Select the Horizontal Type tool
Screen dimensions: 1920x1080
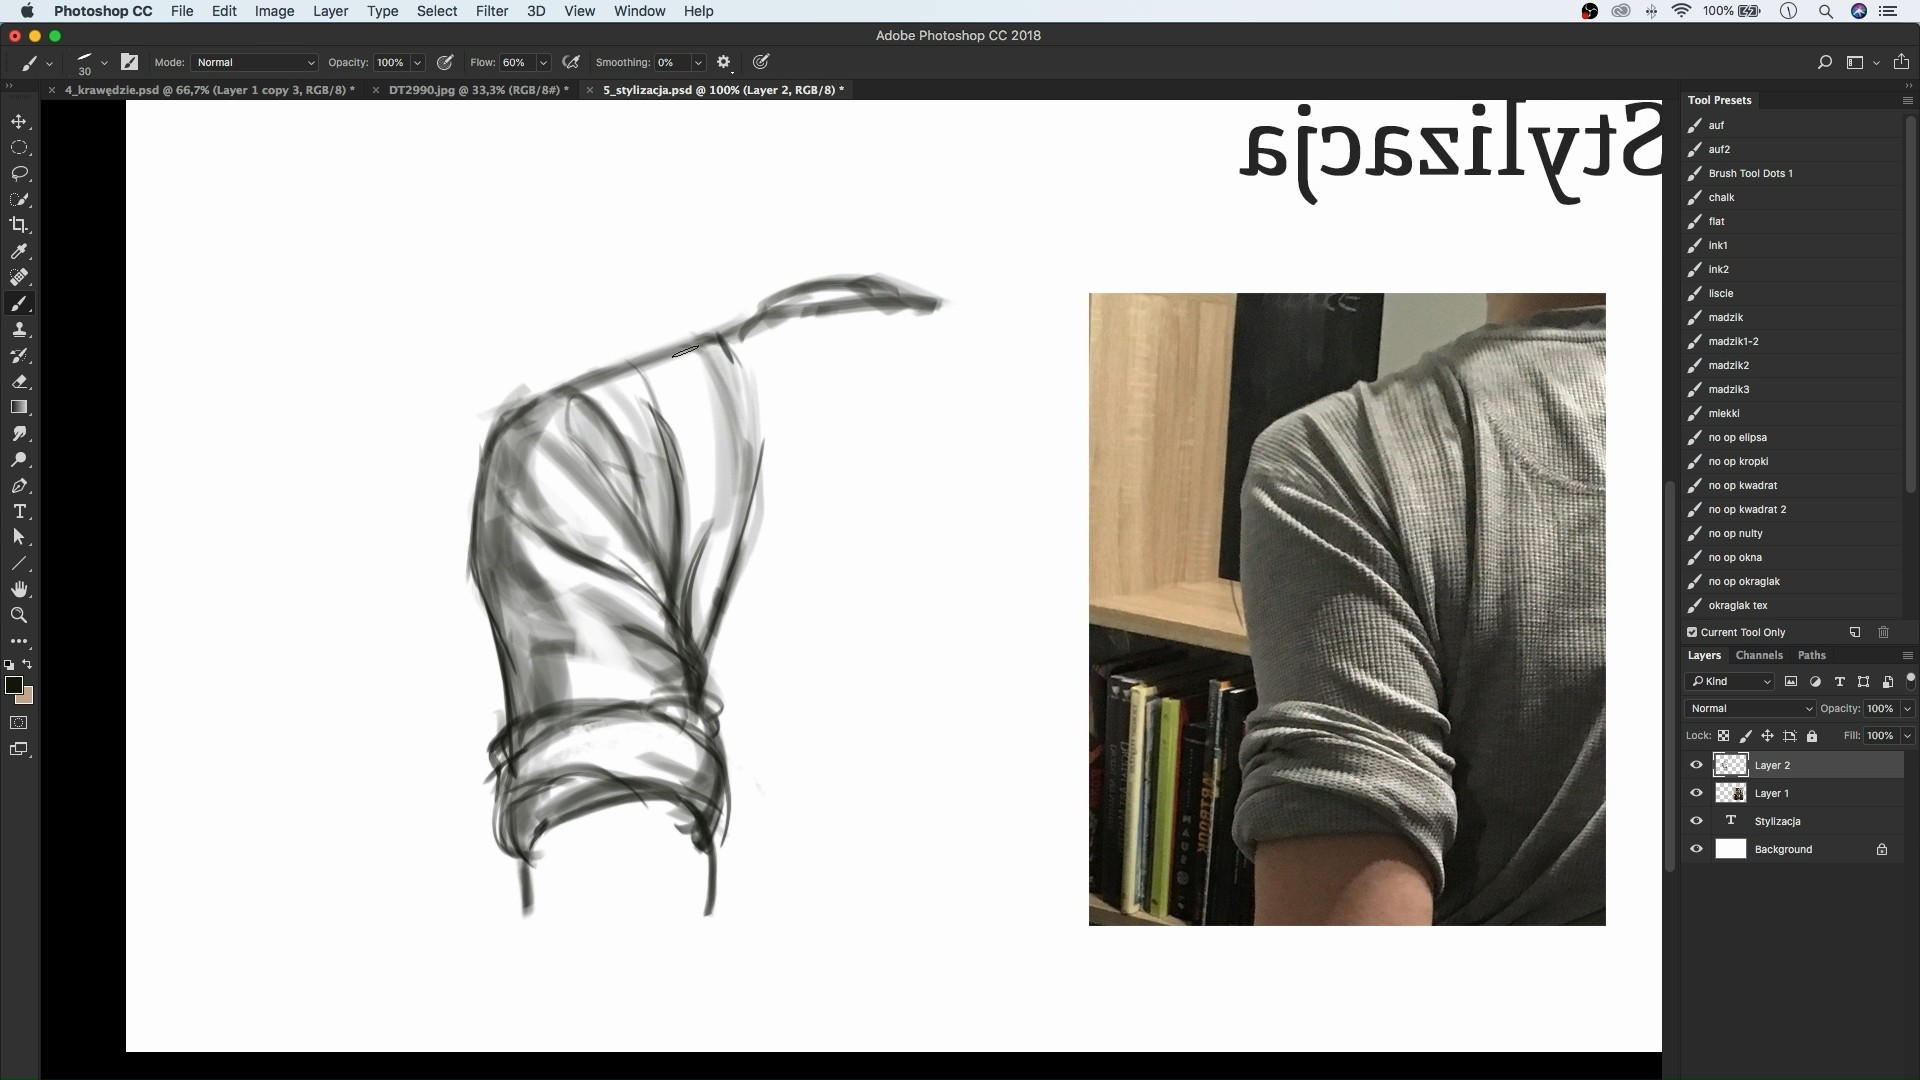[19, 512]
